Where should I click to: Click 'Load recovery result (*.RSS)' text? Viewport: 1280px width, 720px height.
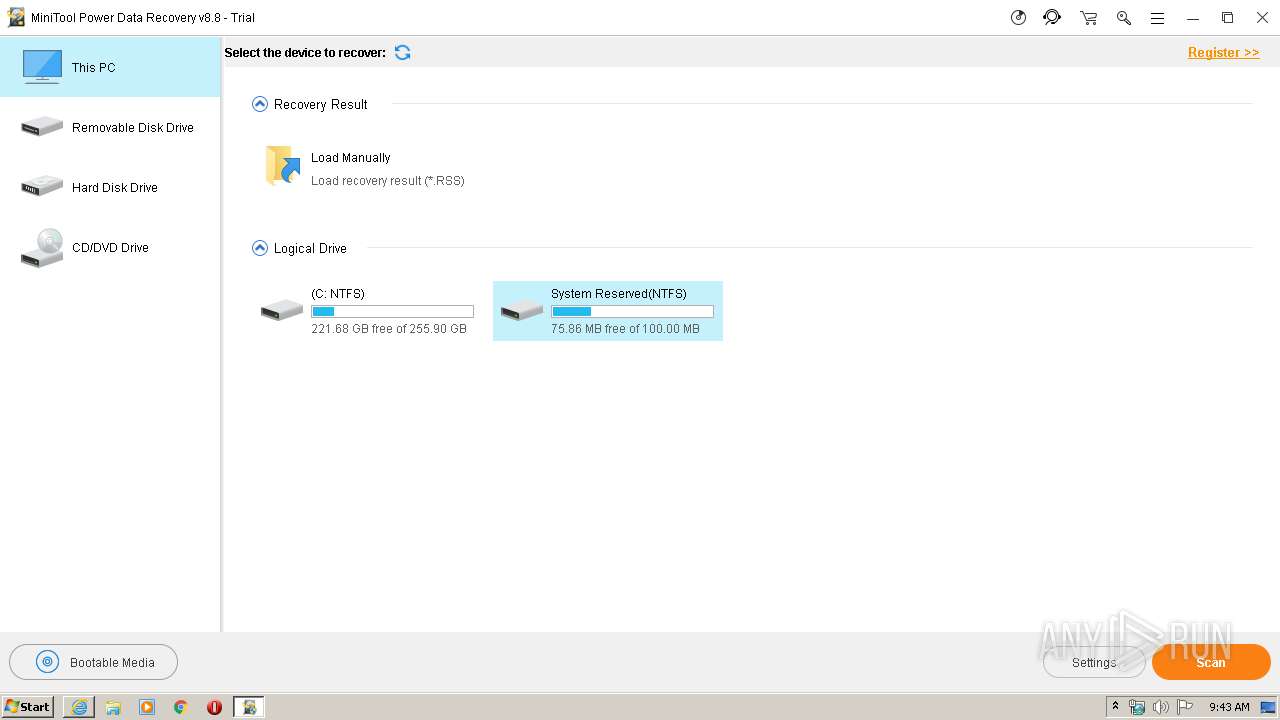coord(388,181)
